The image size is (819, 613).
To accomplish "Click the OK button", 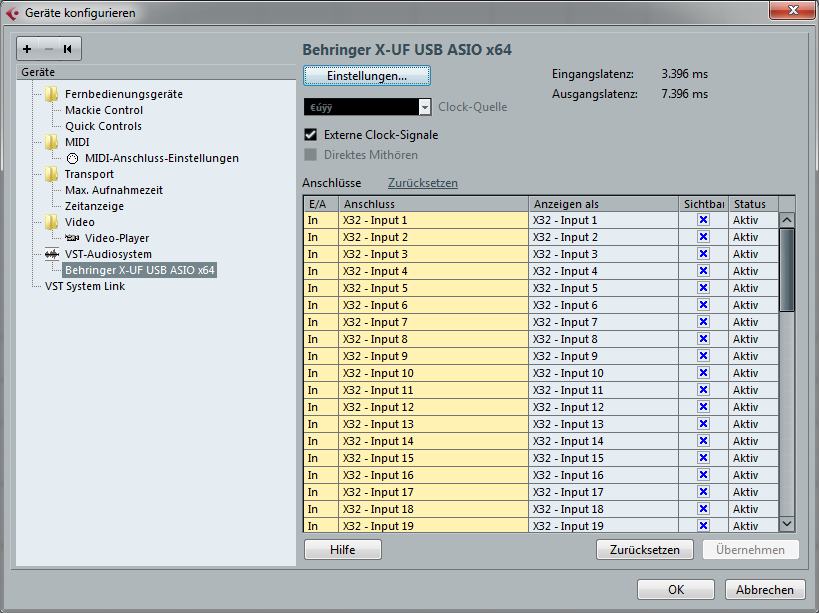I will coord(676,590).
